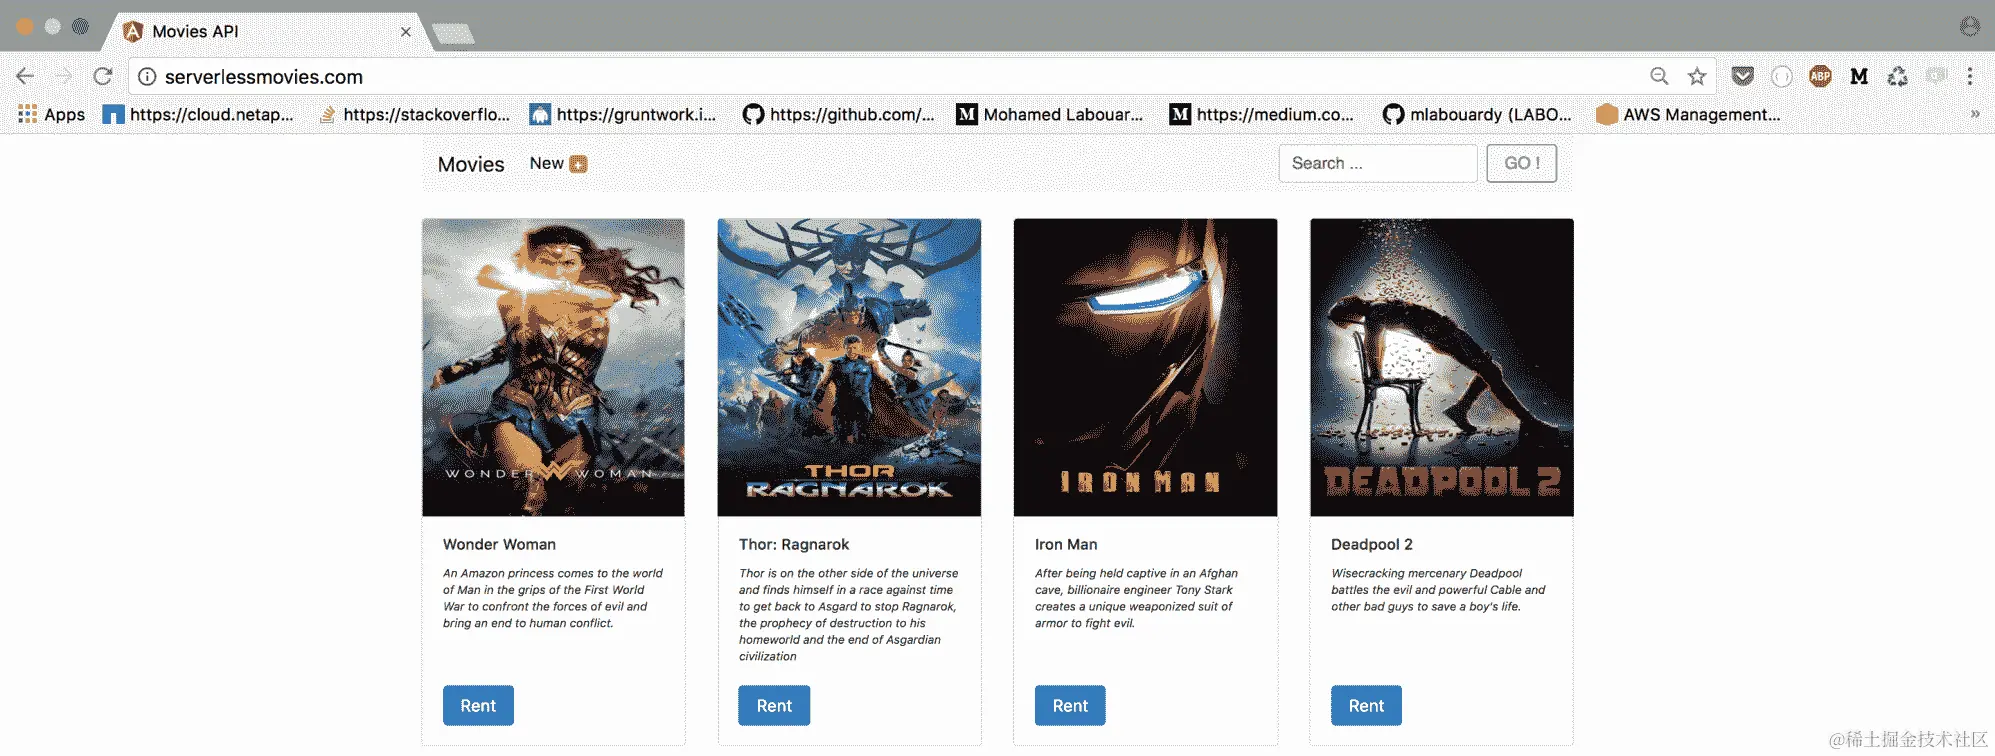Click the 'An Amazon princess comes' description
The height and width of the screenshot is (756, 1995).
pyautogui.click(x=553, y=598)
